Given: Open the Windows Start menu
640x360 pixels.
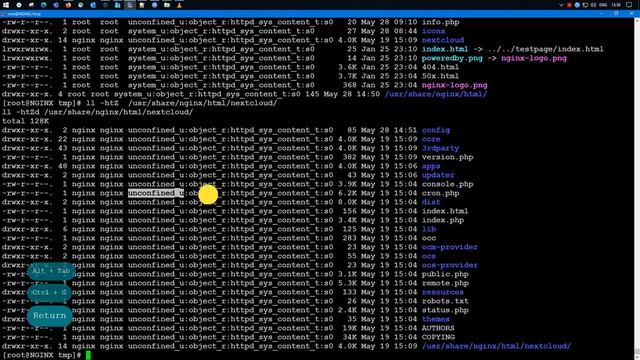Looking at the screenshot, I should (7, 5).
